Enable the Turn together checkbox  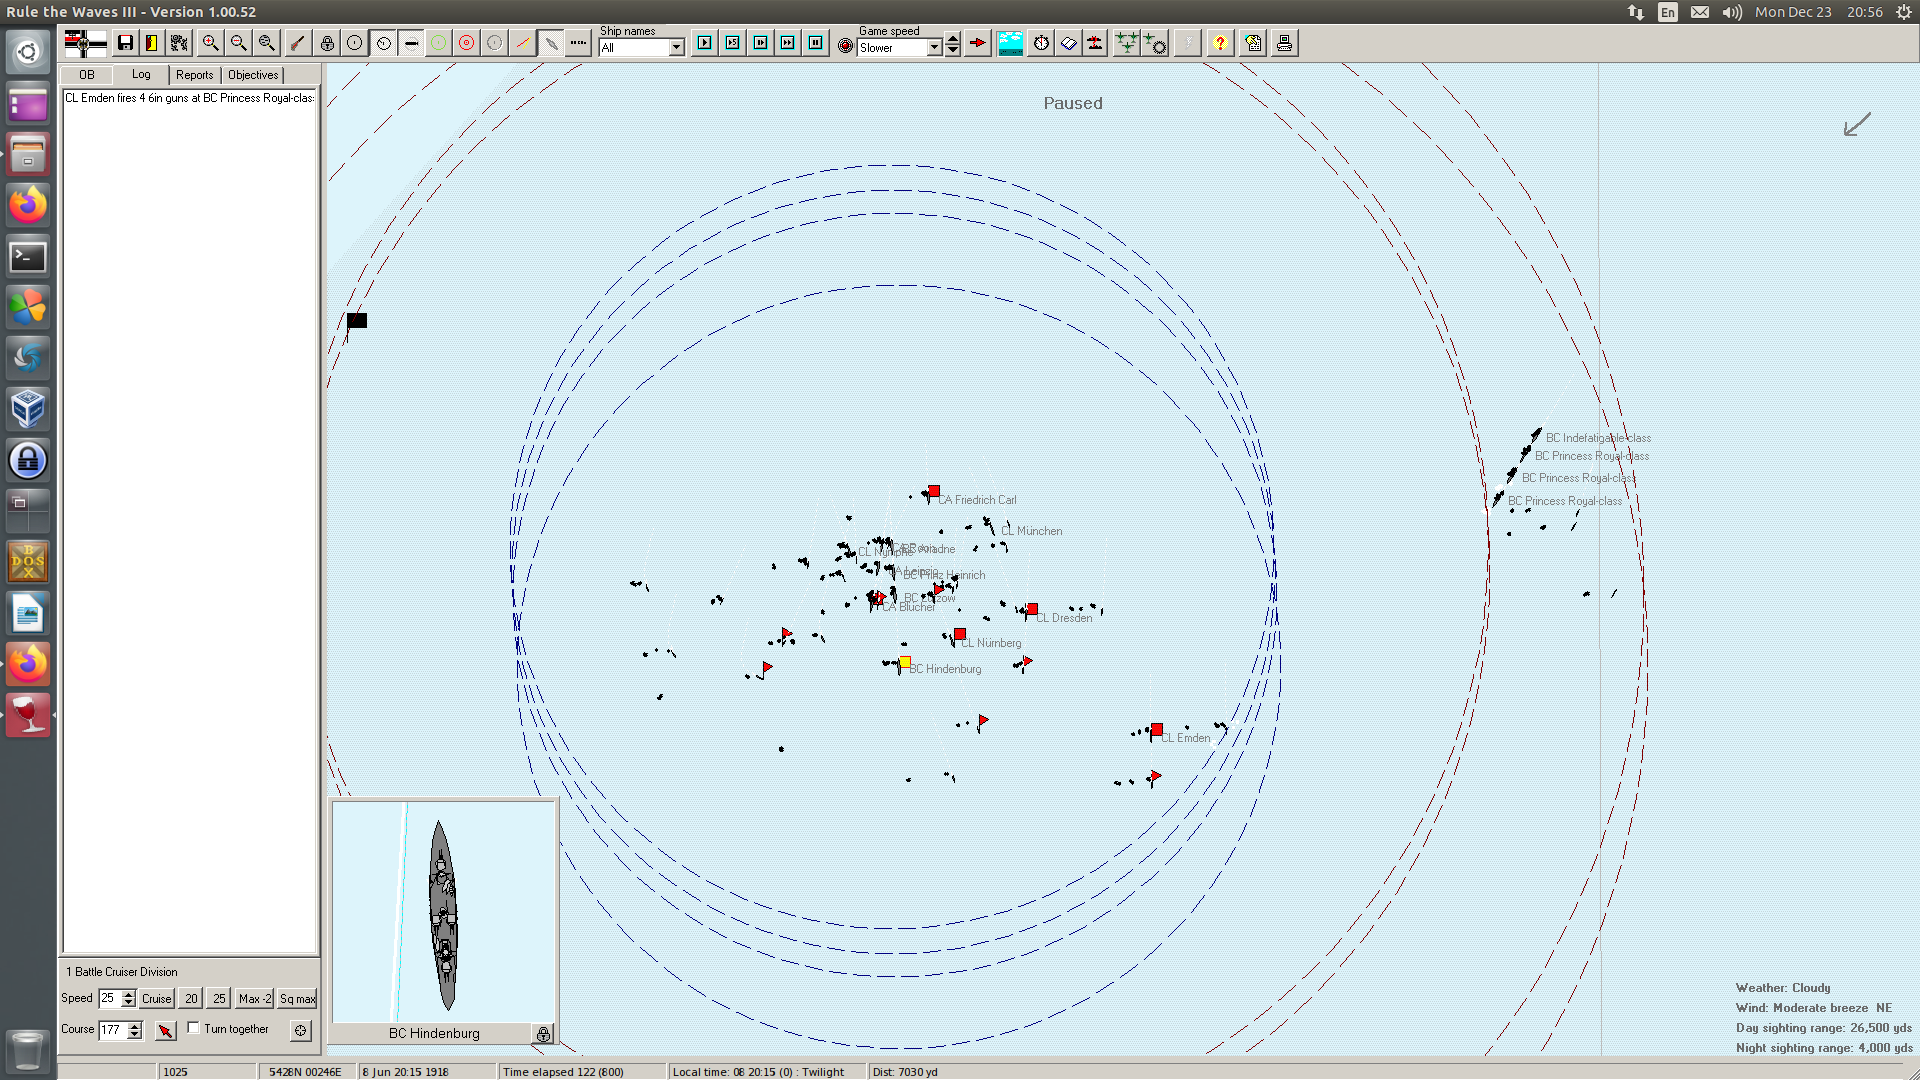194,1028
